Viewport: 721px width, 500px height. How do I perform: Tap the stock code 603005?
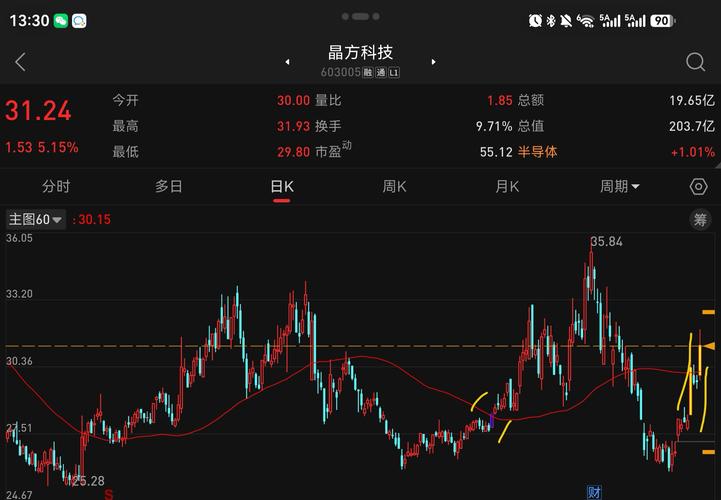tap(340, 72)
